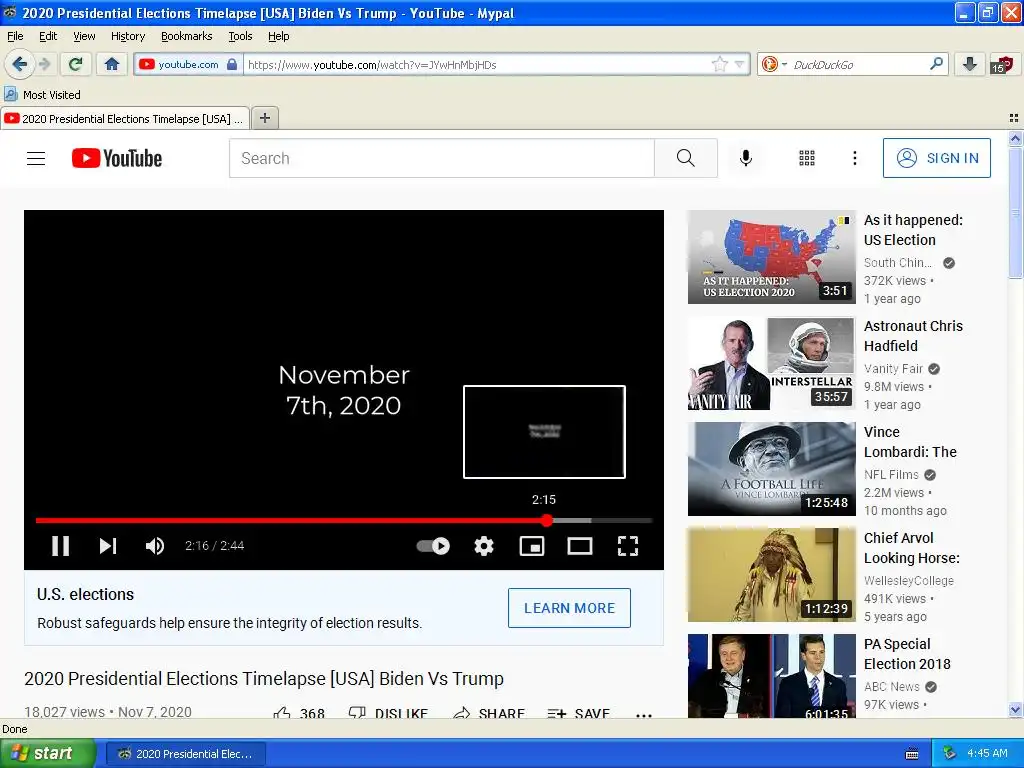Click the DISLIKE button
1024x768 pixels.
tap(388, 713)
